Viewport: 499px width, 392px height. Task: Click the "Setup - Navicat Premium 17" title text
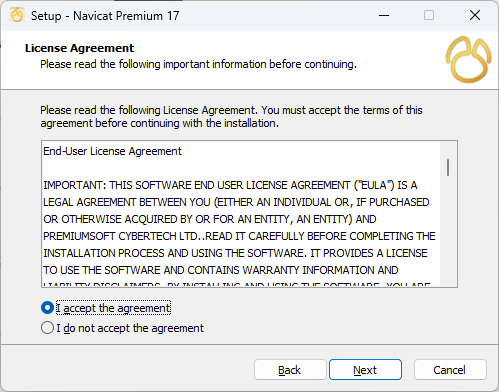point(105,16)
